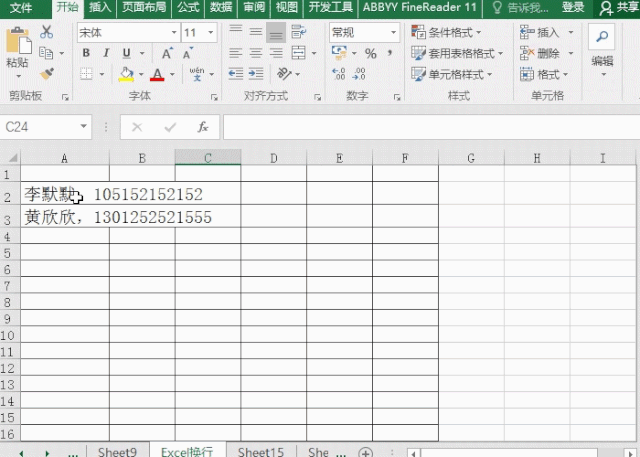Click 格式 format cells button
This screenshot has width=640, height=457.
coord(544,75)
